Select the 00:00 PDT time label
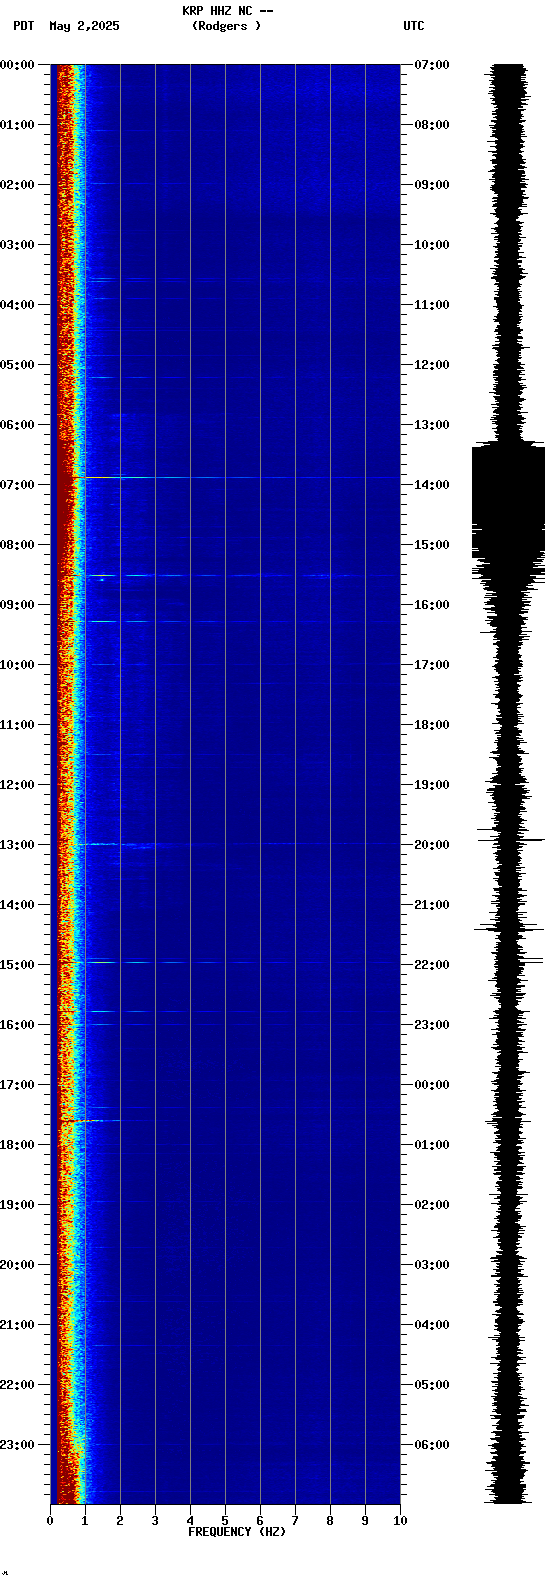552x1584 pixels. tap(17, 65)
